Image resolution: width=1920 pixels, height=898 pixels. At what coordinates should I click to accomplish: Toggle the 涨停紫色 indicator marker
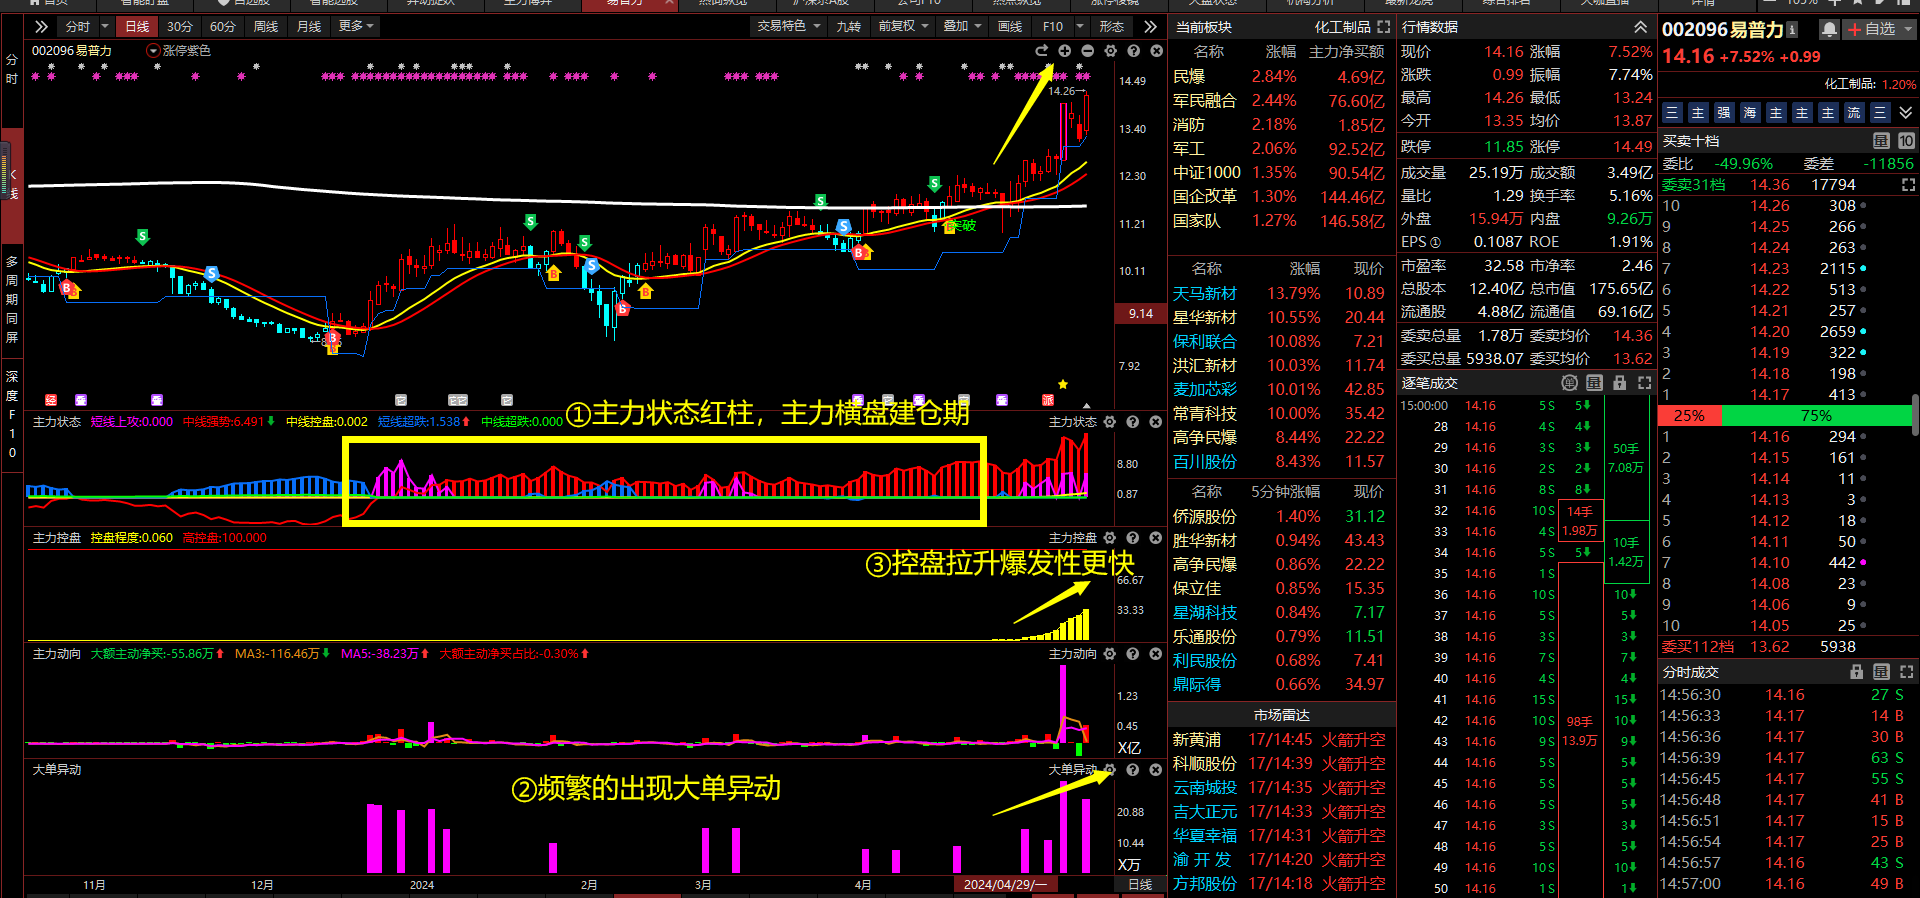coord(153,51)
